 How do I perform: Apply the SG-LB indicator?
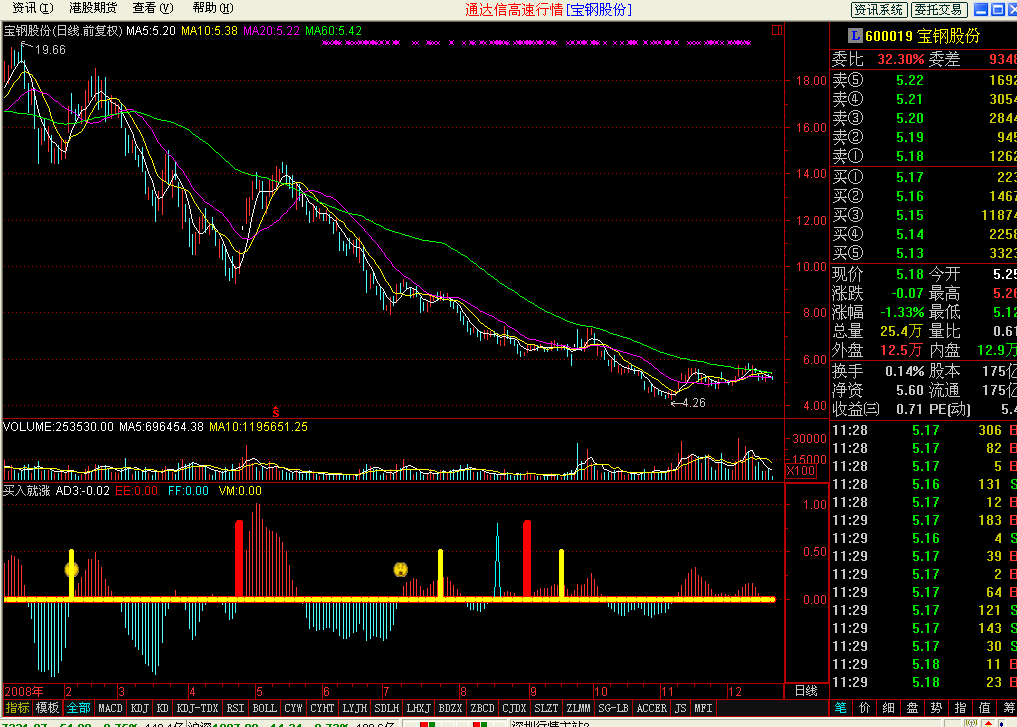[613, 708]
